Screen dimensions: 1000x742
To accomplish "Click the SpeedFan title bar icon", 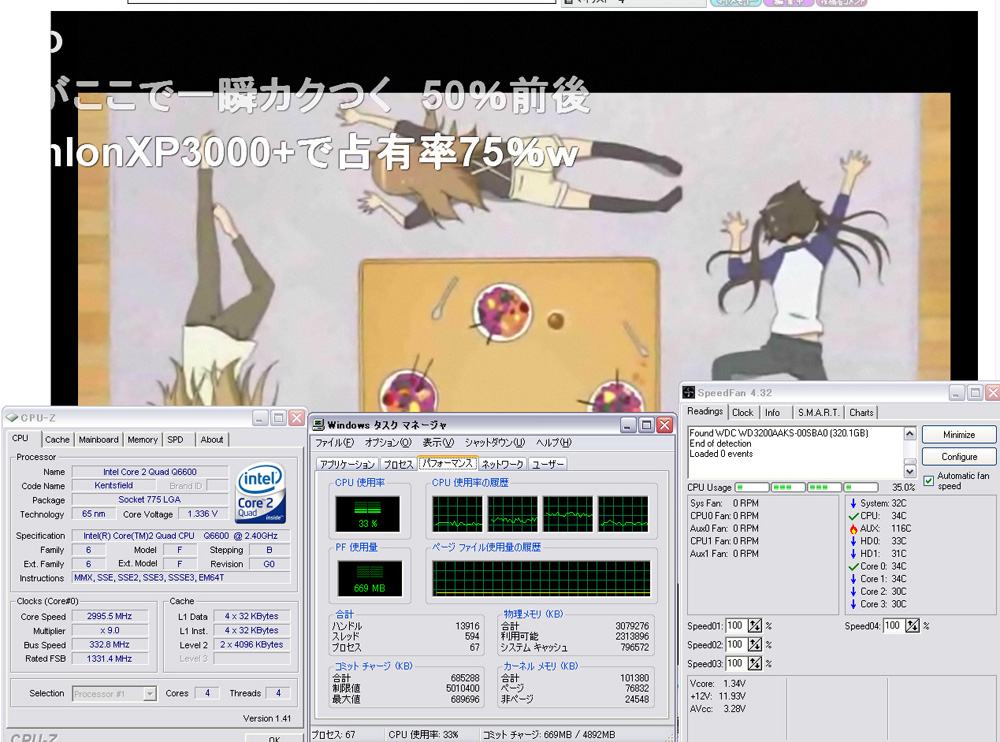I will (689, 392).
